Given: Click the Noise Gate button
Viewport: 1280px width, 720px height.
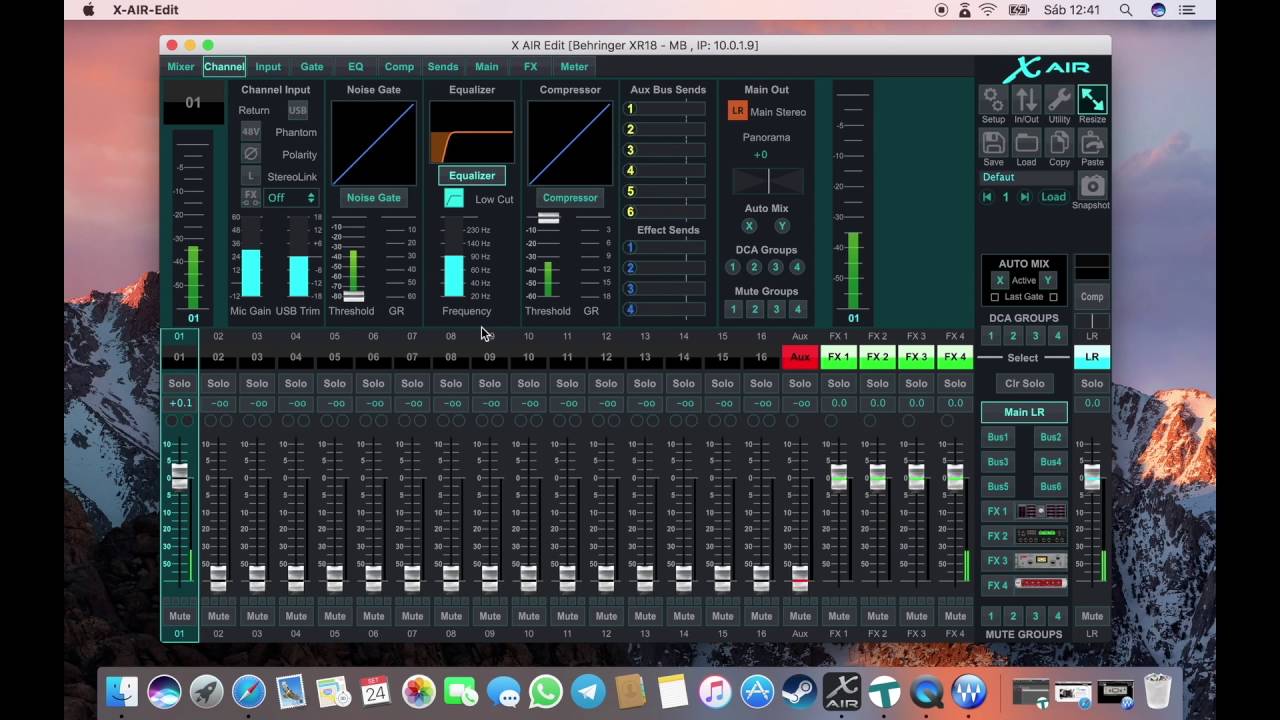Looking at the screenshot, I should click(374, 198).
